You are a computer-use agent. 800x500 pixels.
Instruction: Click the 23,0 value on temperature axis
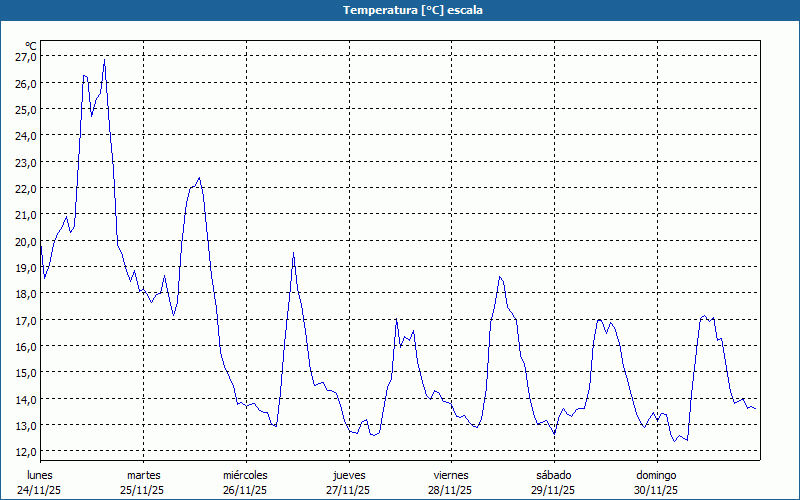tap(26, 162)
